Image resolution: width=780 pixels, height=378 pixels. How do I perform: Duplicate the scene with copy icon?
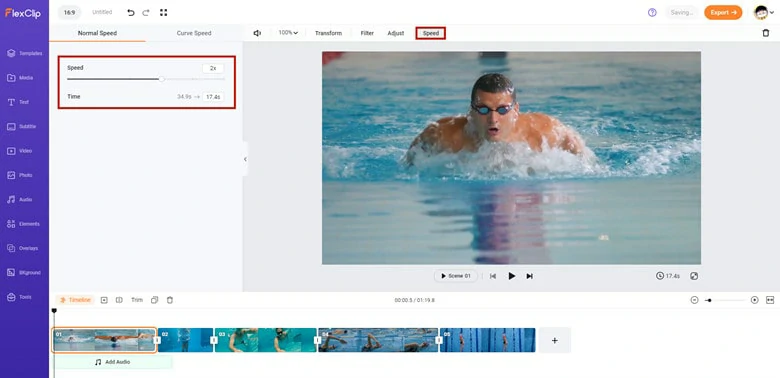(x=154, y=300)
